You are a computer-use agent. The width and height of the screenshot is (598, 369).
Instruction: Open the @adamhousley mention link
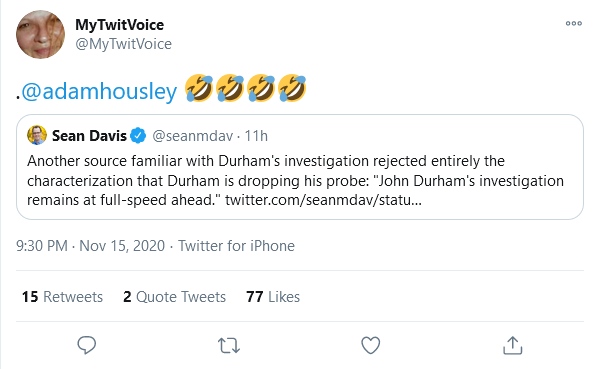coord(99,91)
